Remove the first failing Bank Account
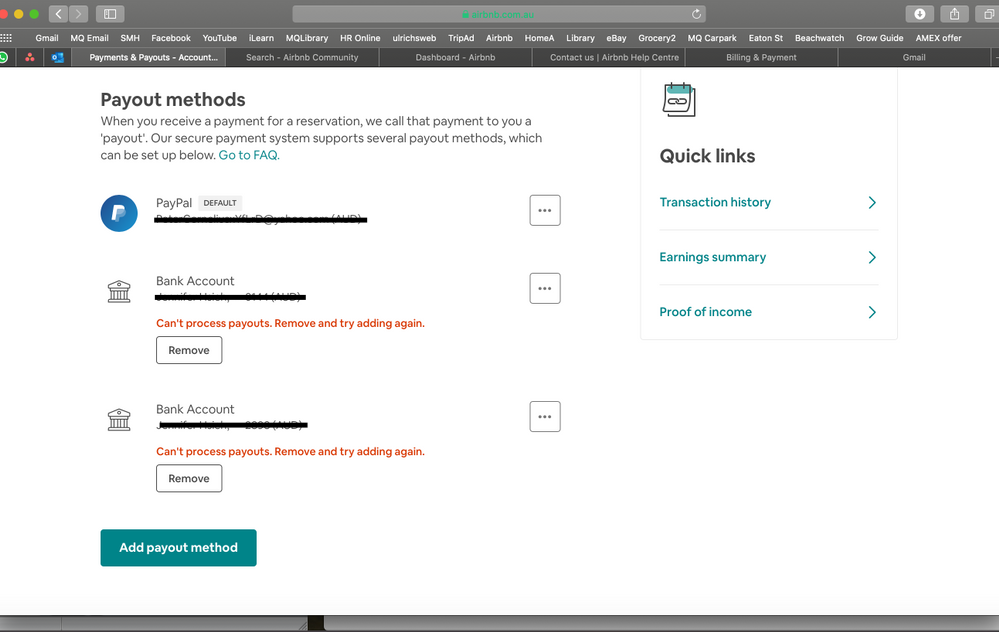Viewport: 999px width, 632px height. pyautogui.click(x=189, y=350)
